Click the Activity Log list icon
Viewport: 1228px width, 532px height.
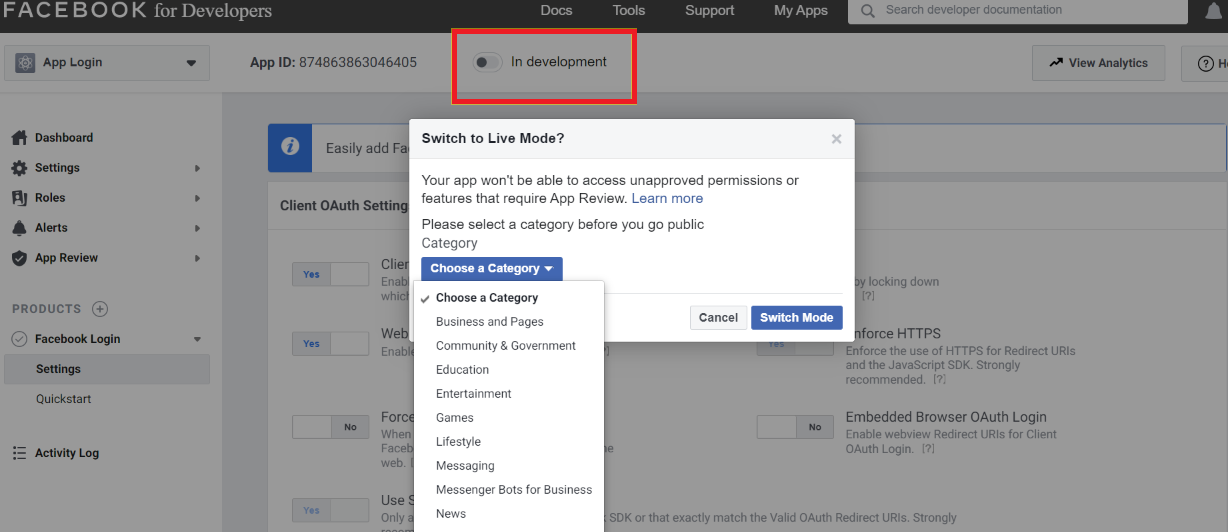point(19,453)
